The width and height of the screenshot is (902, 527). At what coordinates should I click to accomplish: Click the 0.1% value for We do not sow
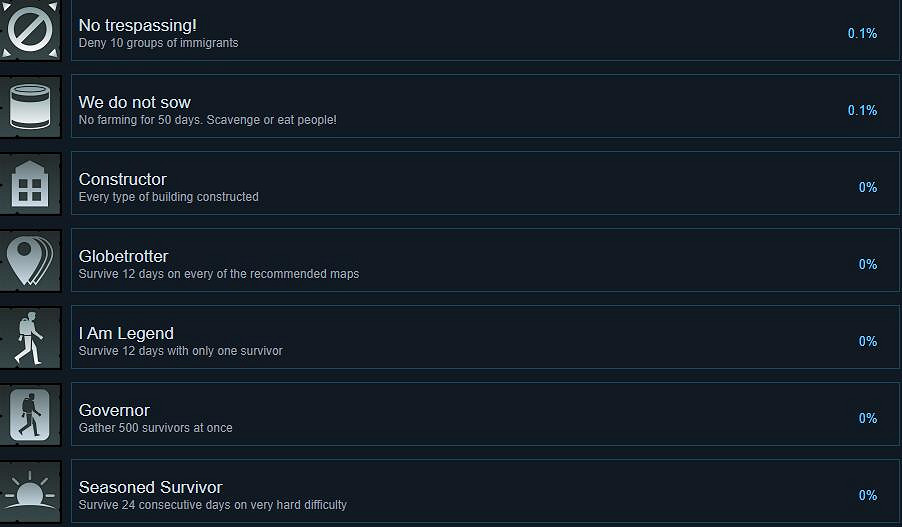[862, 110]
